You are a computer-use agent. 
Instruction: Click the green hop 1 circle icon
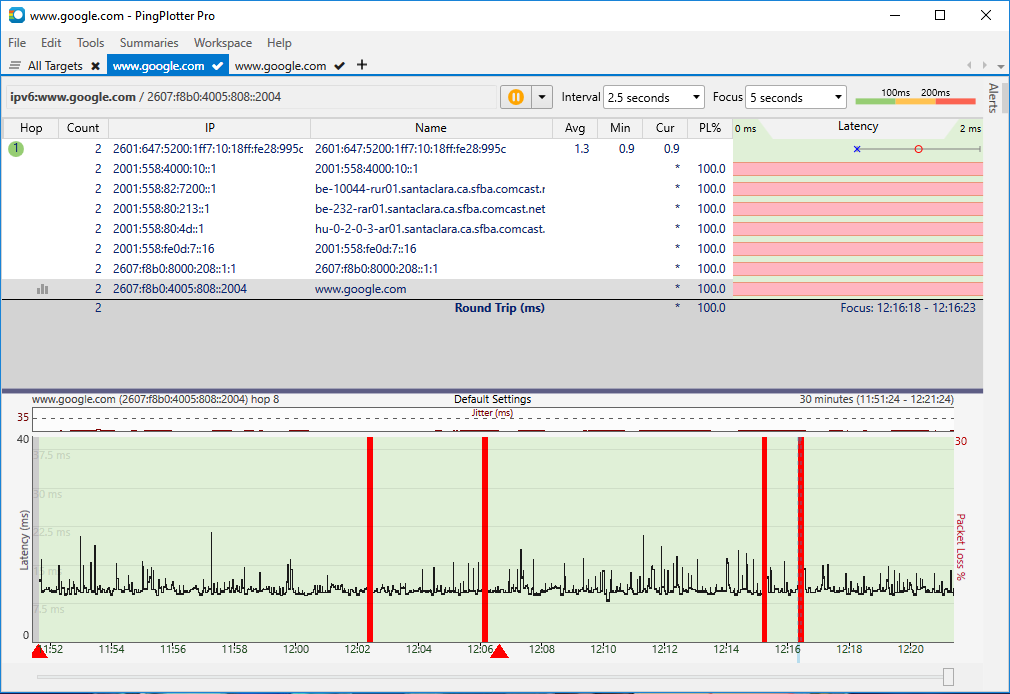(16, 149)
